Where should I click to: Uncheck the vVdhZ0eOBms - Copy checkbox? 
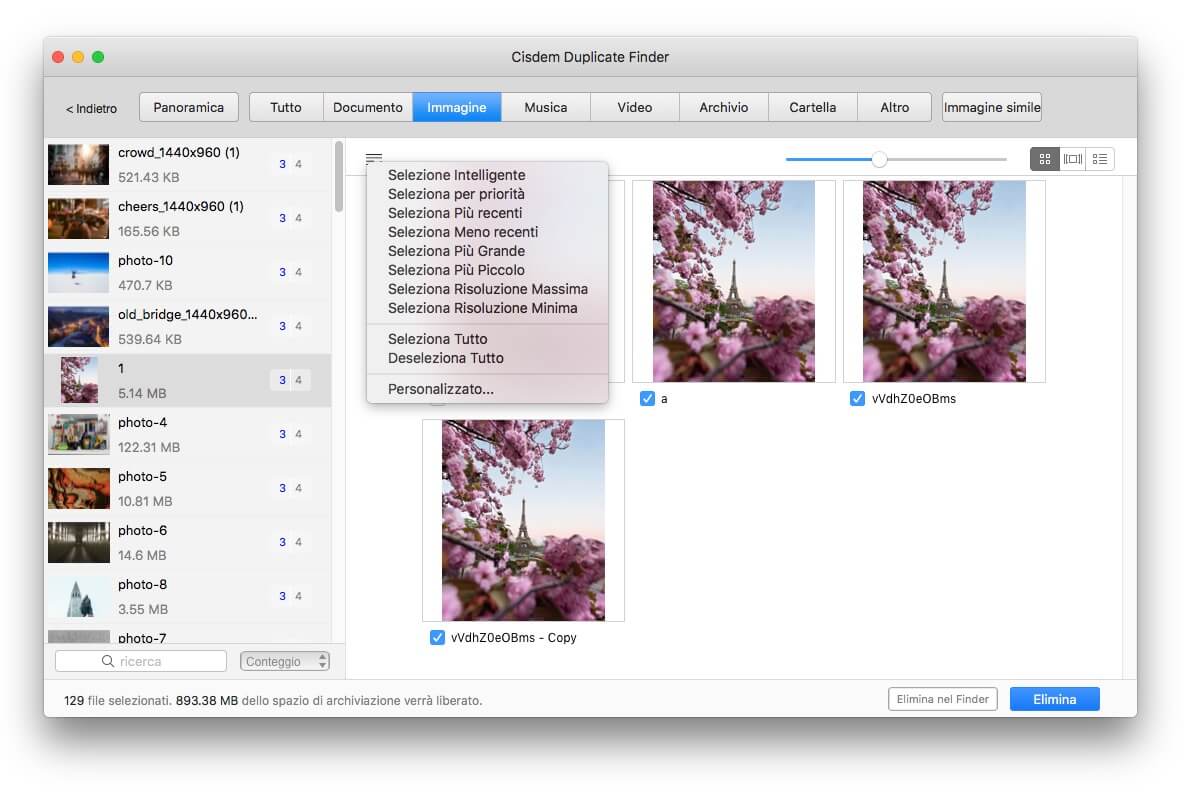pyautogui.click(x=437, y=638)
